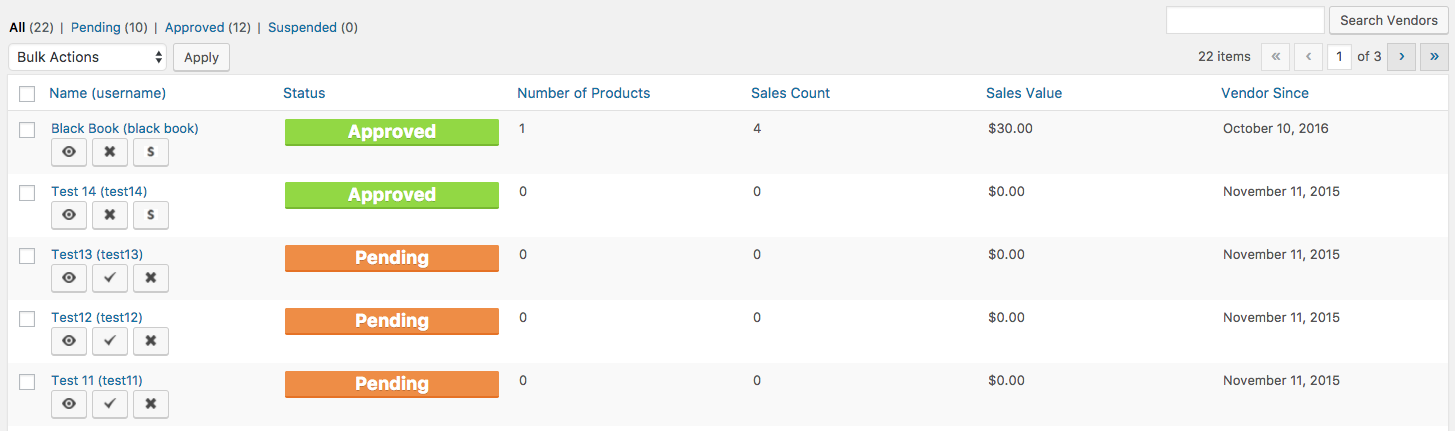Jump to last page of vendors
This screenshot has width=1455, height=431.
tap(1435, 57)
